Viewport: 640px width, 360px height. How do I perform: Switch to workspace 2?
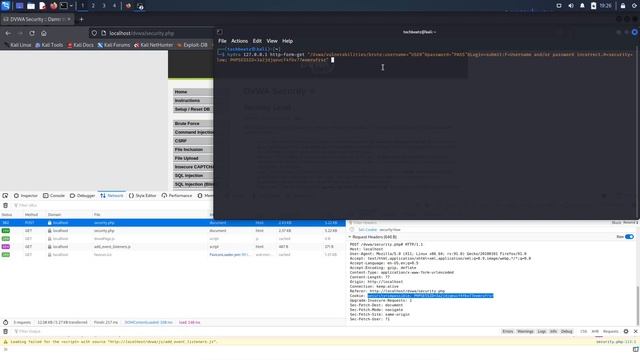tap(93, 6)
